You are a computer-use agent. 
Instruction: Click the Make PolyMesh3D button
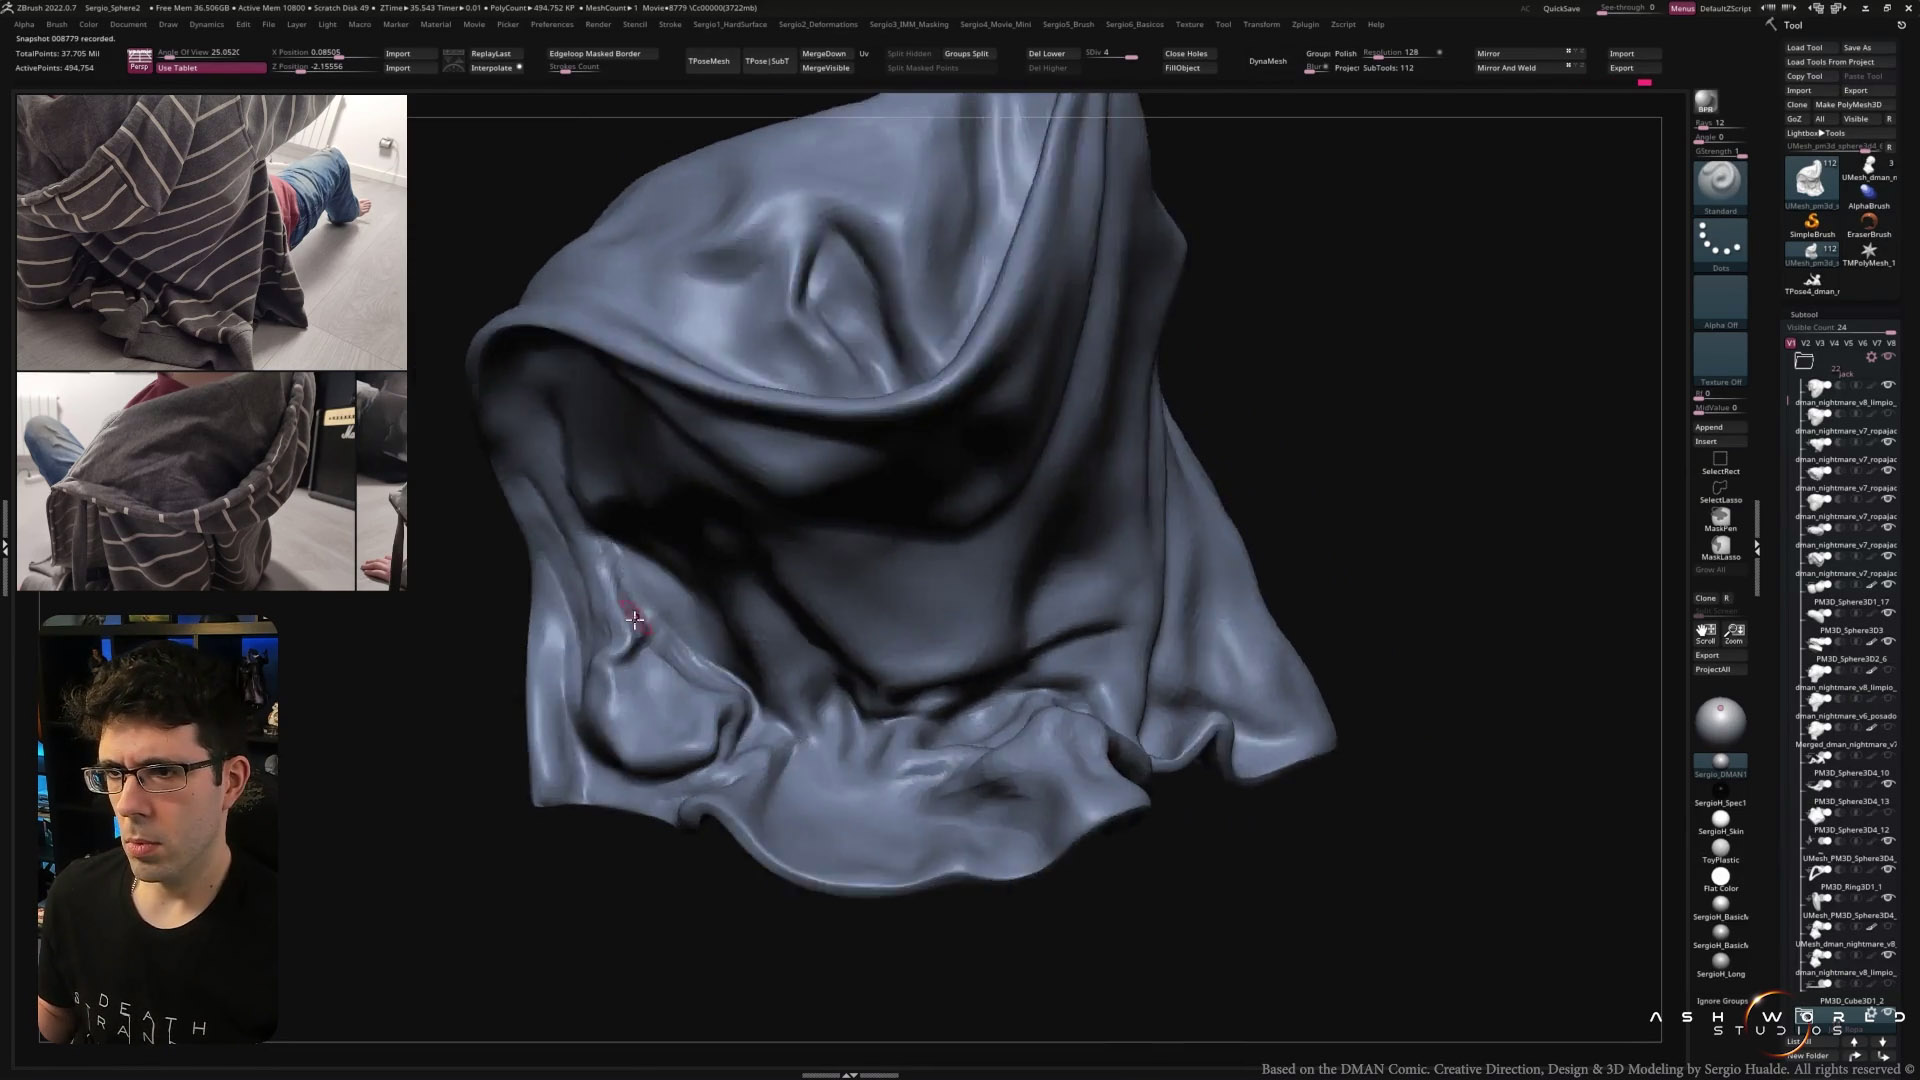pos(1848,105)
